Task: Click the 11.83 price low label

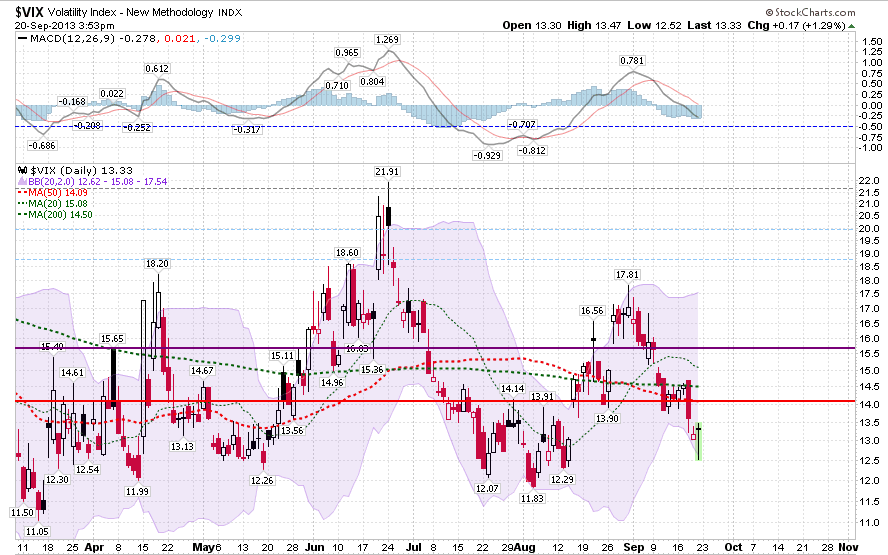Action: (532, 498)
